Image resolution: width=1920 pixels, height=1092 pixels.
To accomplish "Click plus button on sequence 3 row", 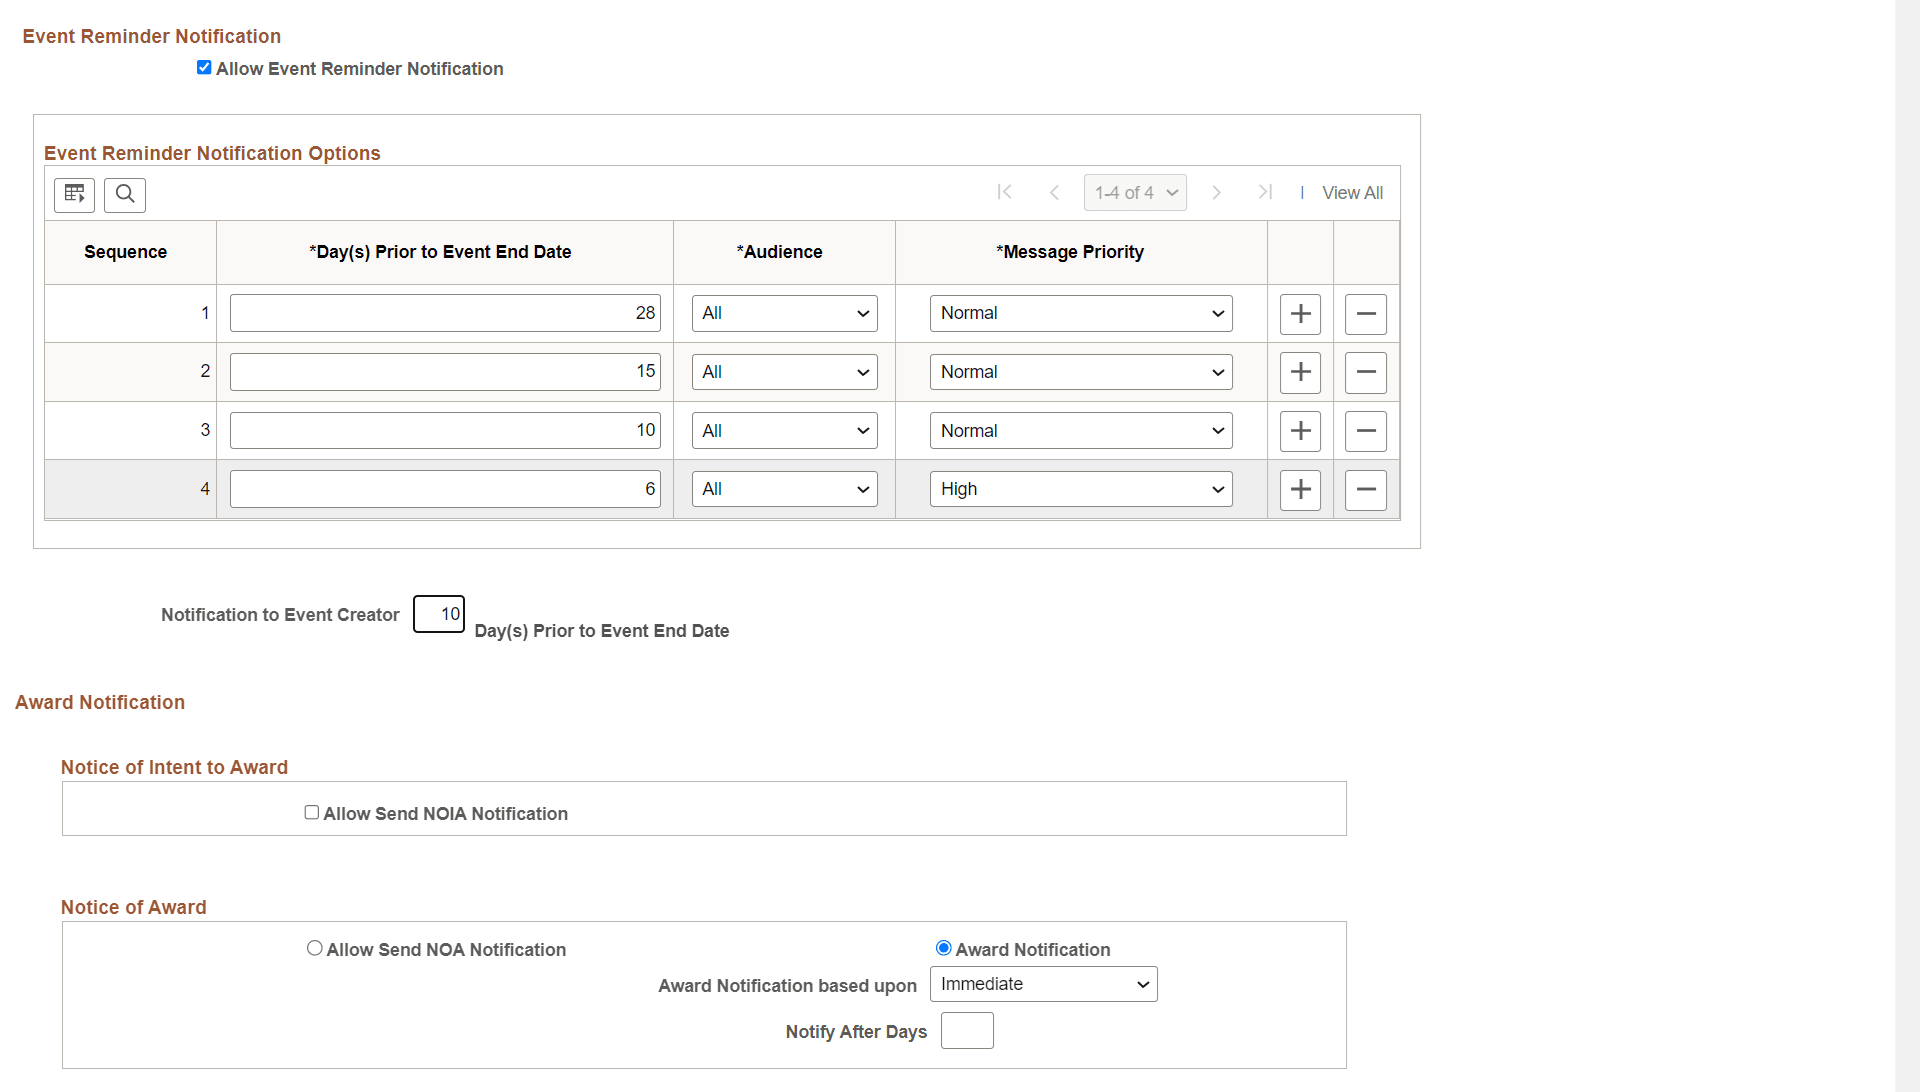I will [1300, 431].
